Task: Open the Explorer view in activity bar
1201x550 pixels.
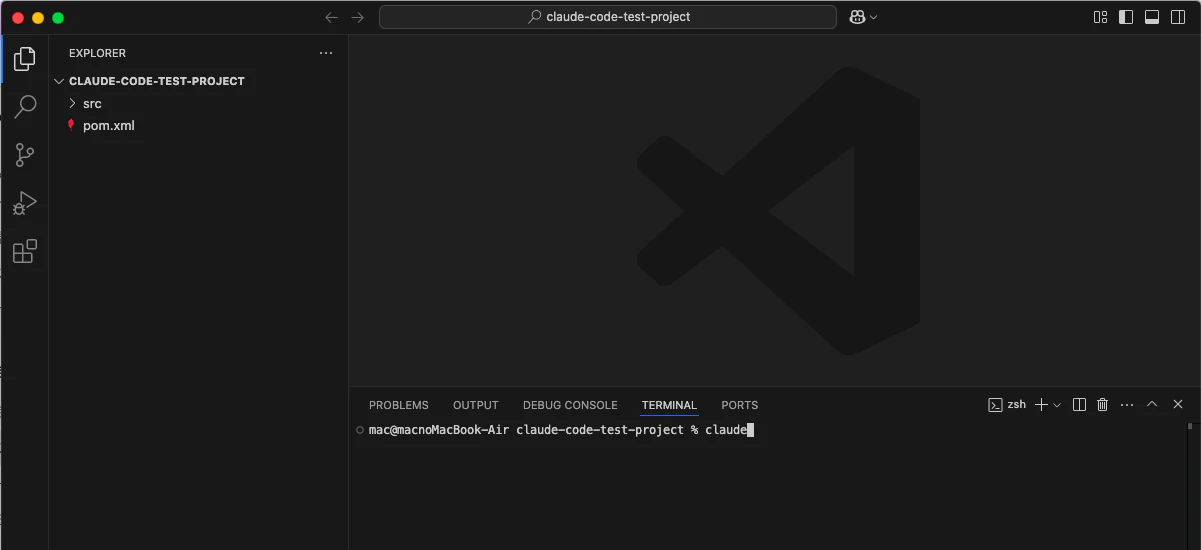Action: pyautogui.click(x=24, y=59)
